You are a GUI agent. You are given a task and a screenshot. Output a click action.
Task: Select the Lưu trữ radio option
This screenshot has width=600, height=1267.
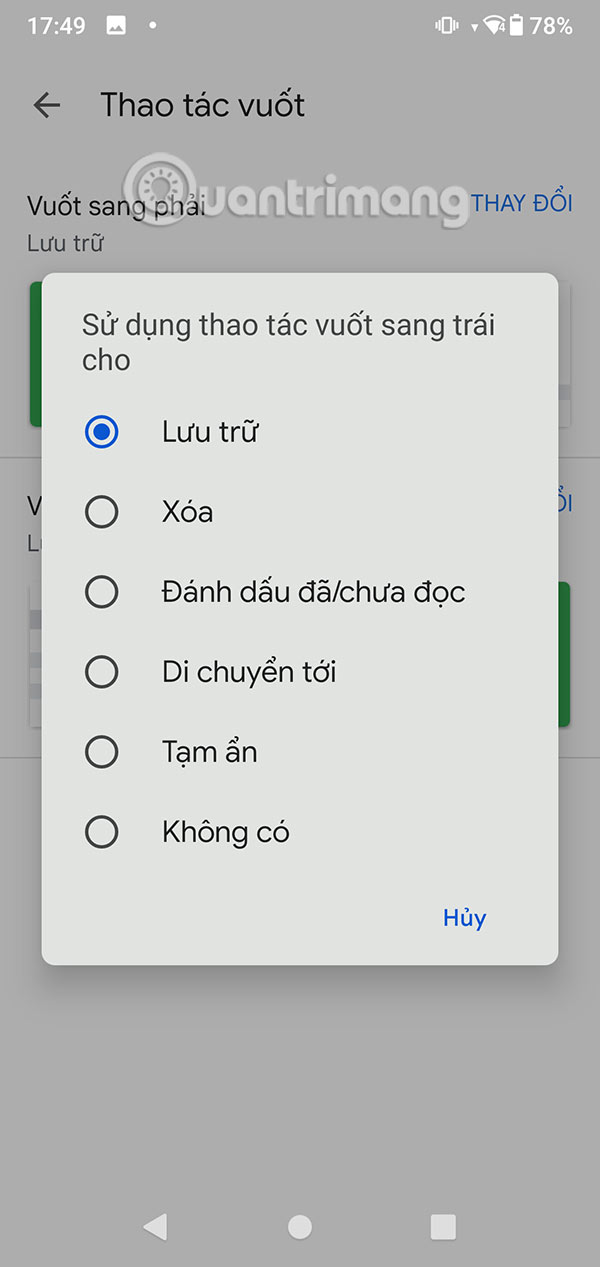(x=101, y=431)
